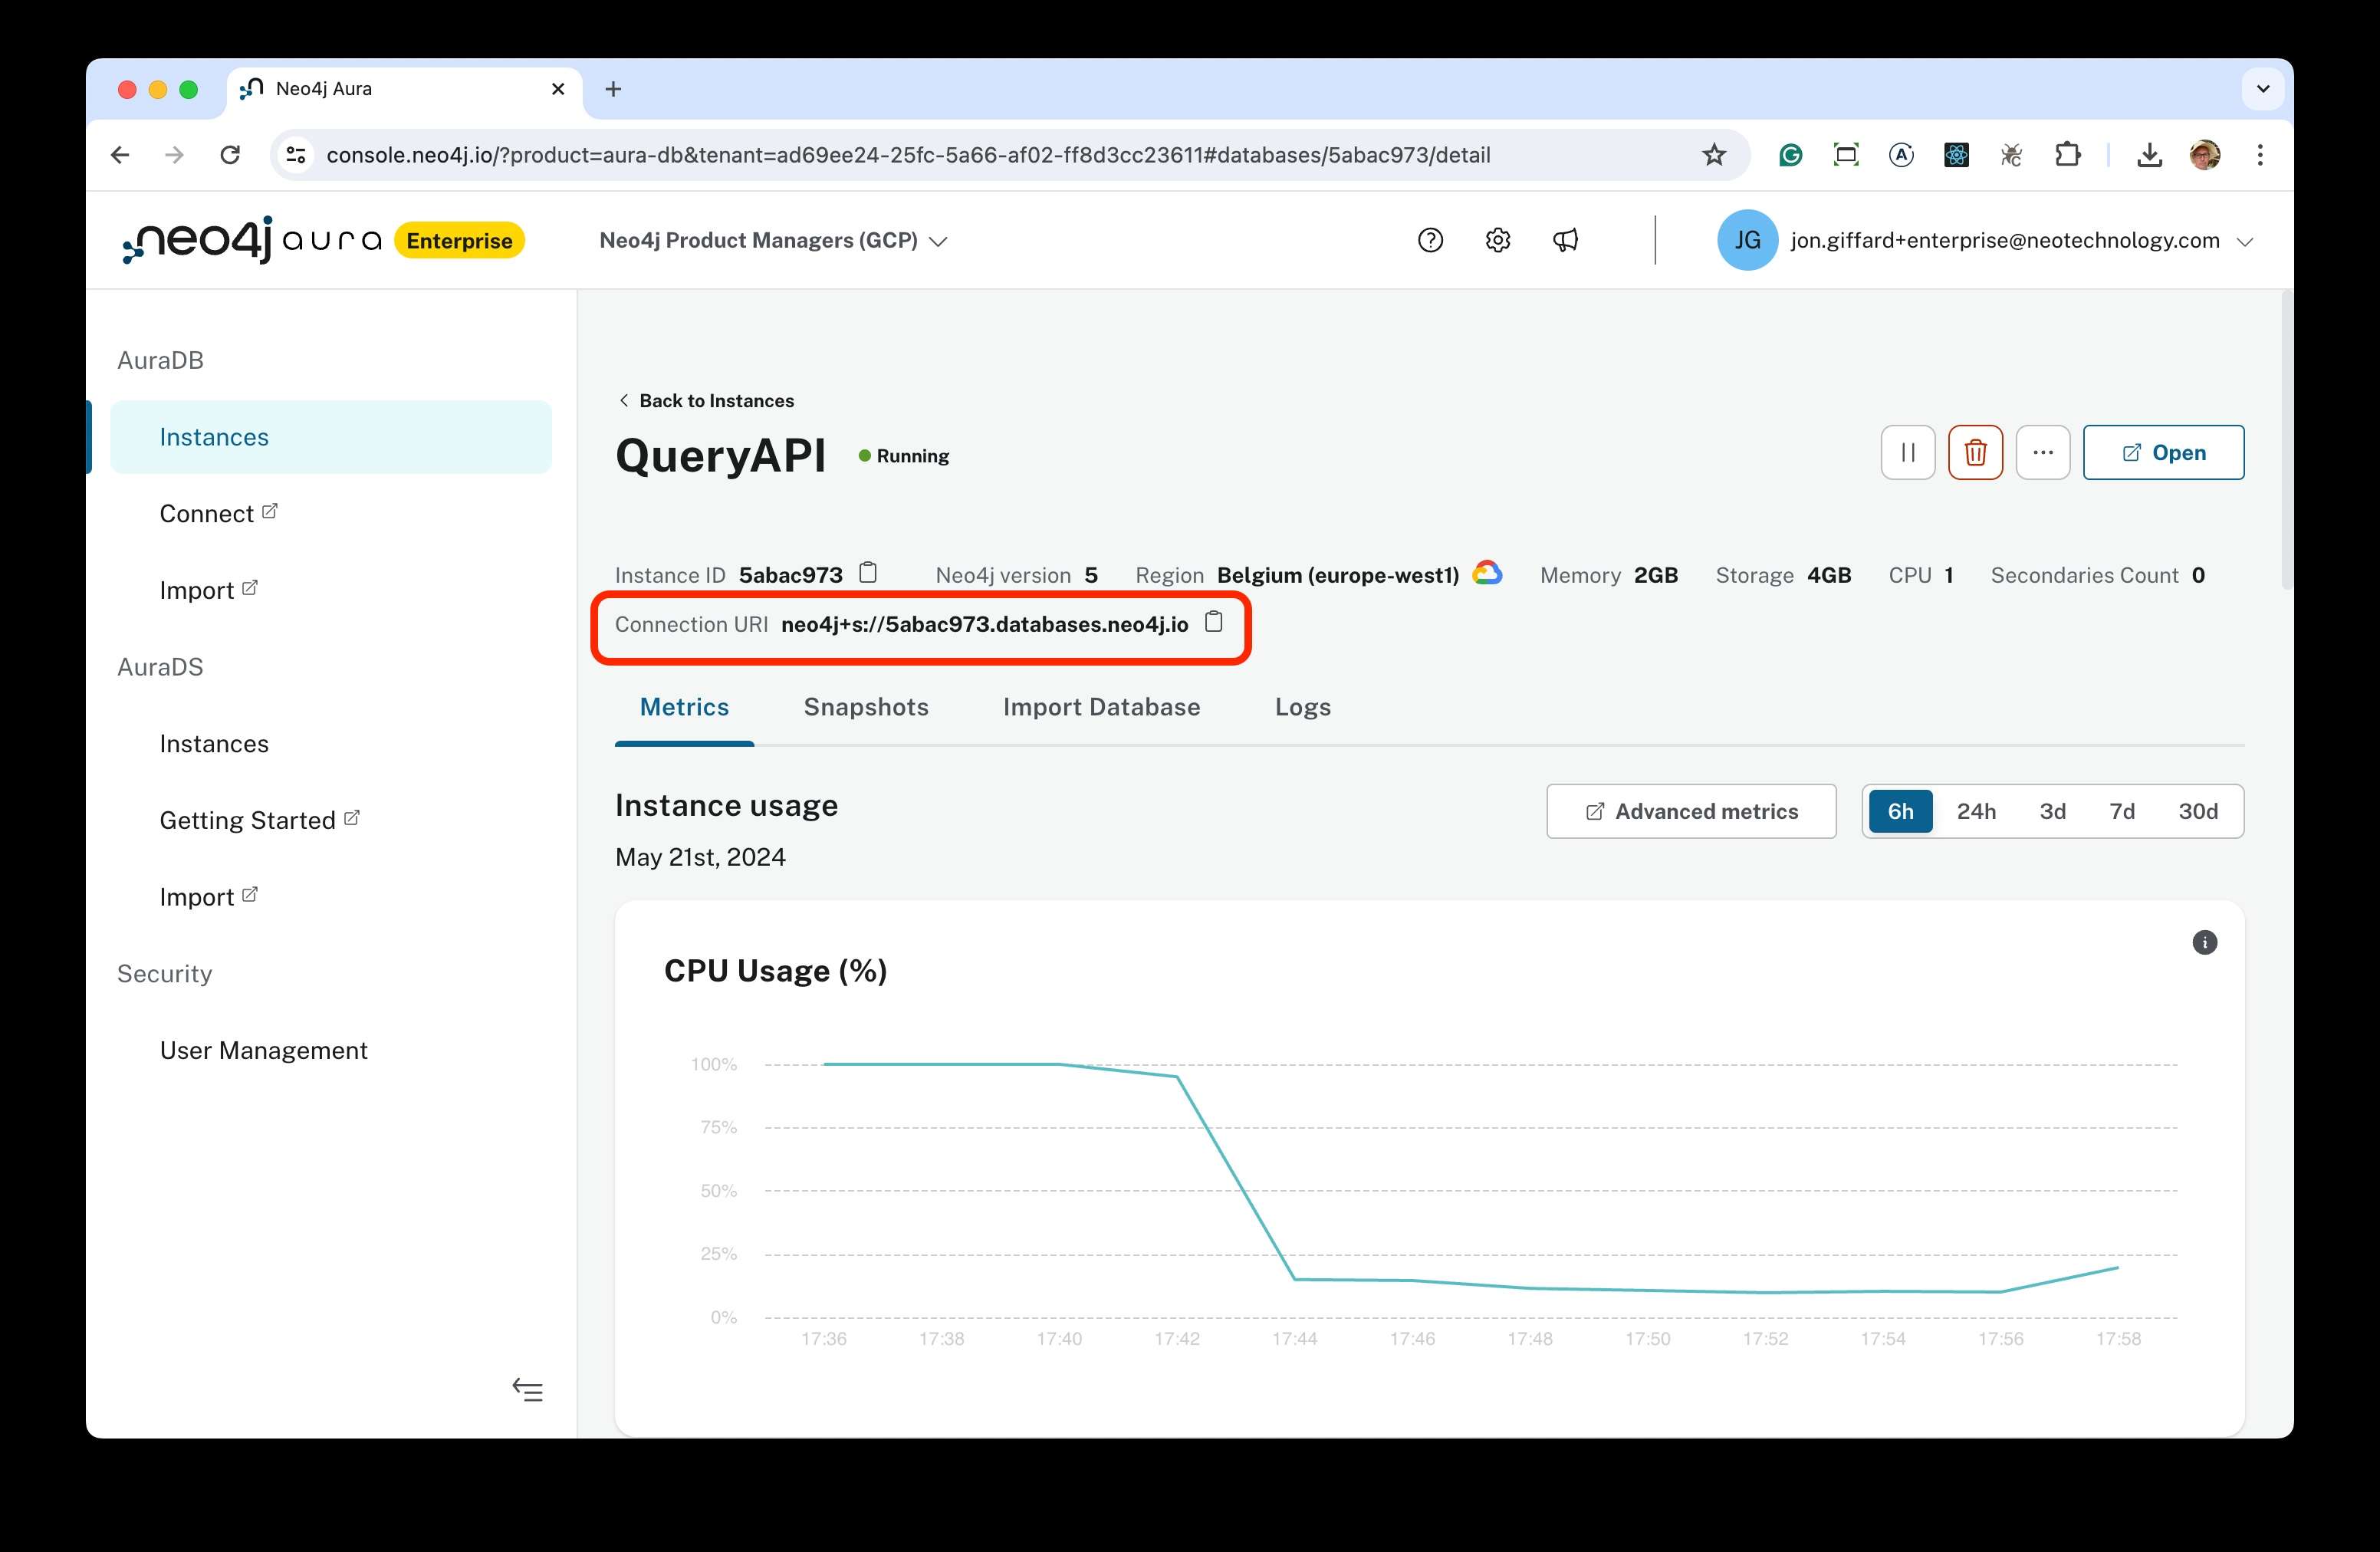Click the screenshot capture extension icon
This screenshot has height=1552, width=2380.
(x=1845, y=155)
